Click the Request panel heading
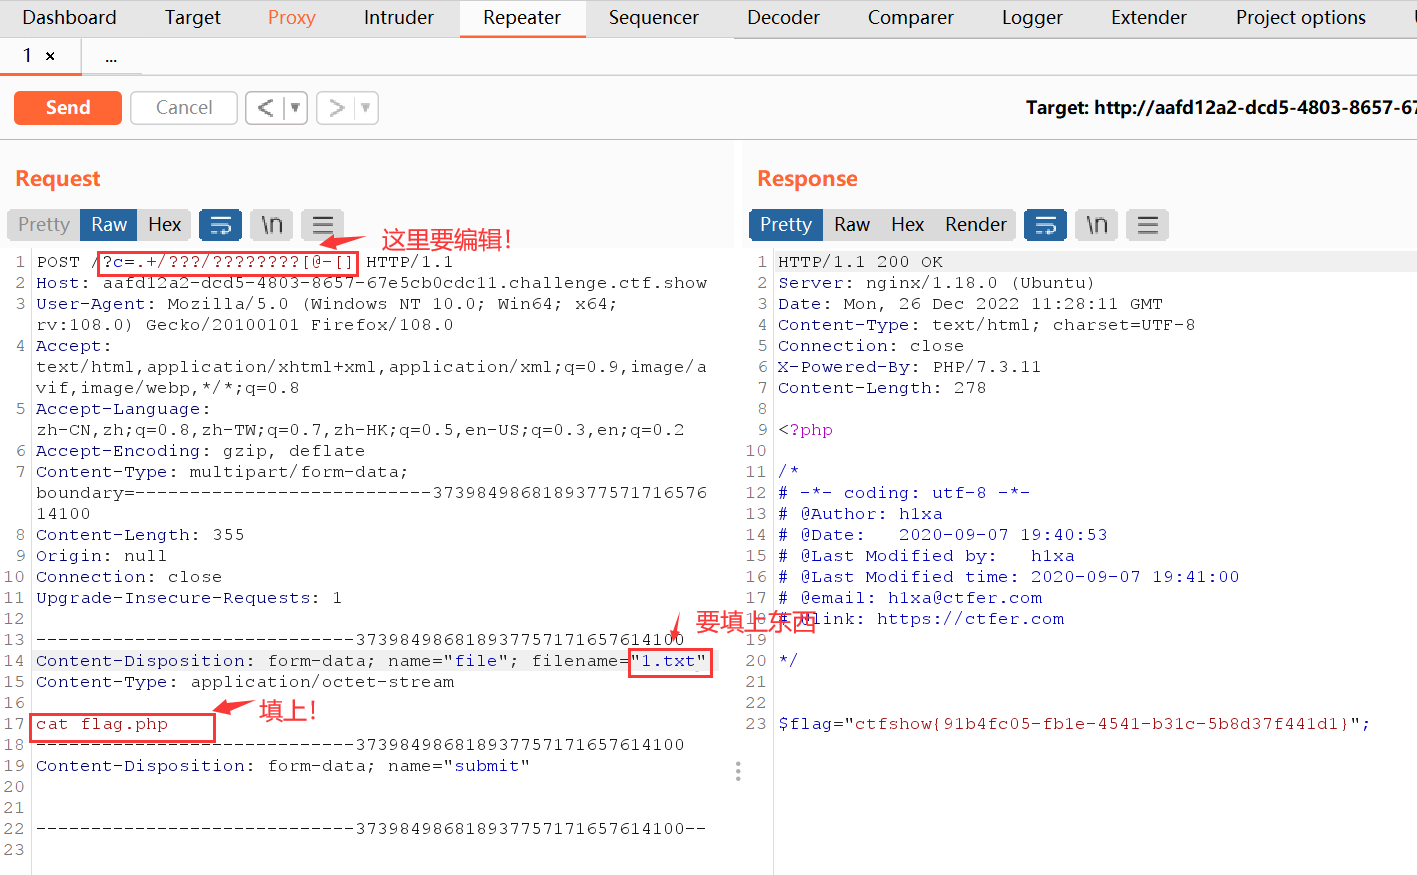The height and width of the screenshot is (875, 1417). [x=58, y=179]
